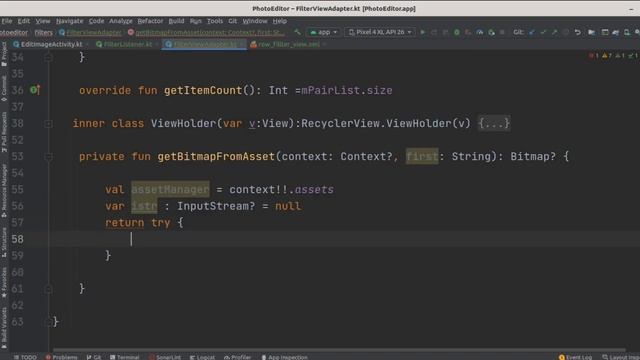Open the SonarLint tool window

click(165, 357)
